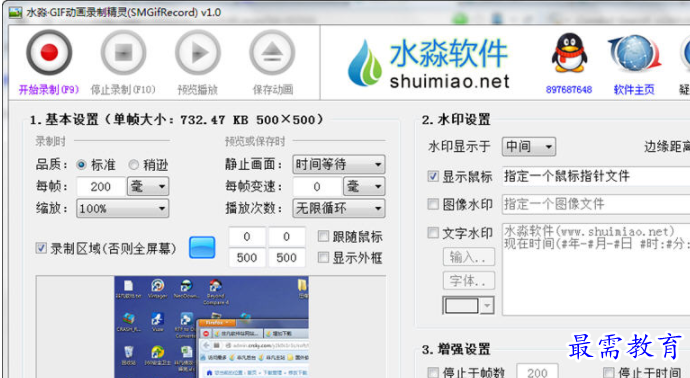The width and height of the screenshot is (690, 378).
Task: Click the save animation eject-style button
Action: pos(272,52)
